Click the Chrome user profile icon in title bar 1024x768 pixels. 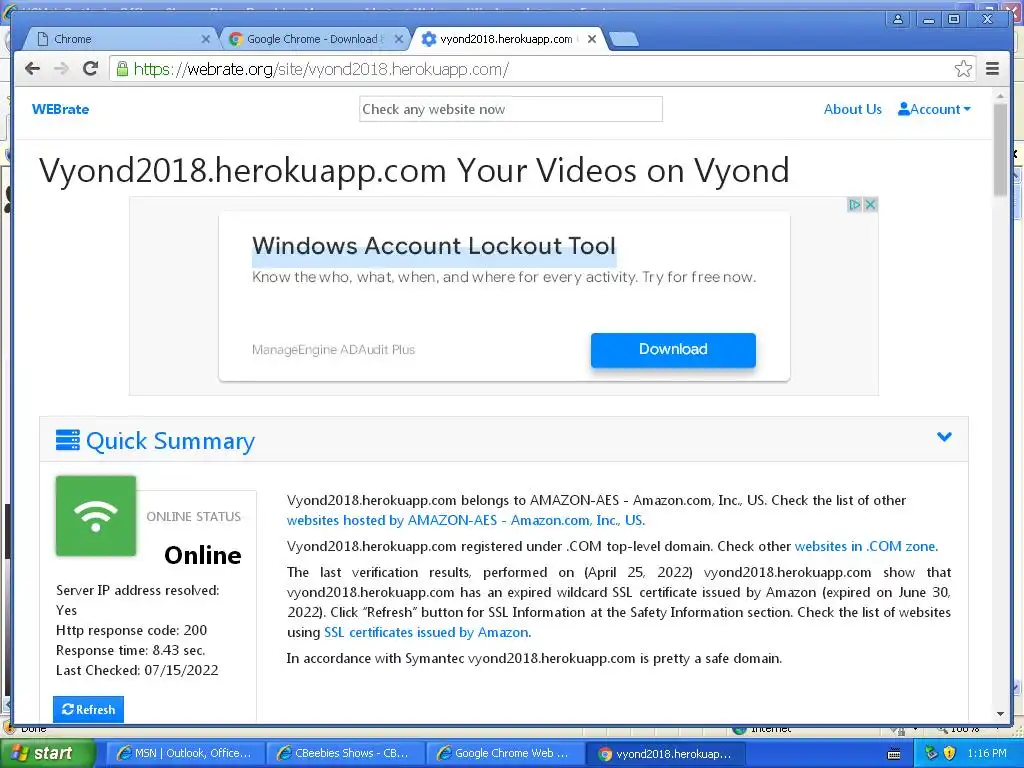click(x=898, y=19)
